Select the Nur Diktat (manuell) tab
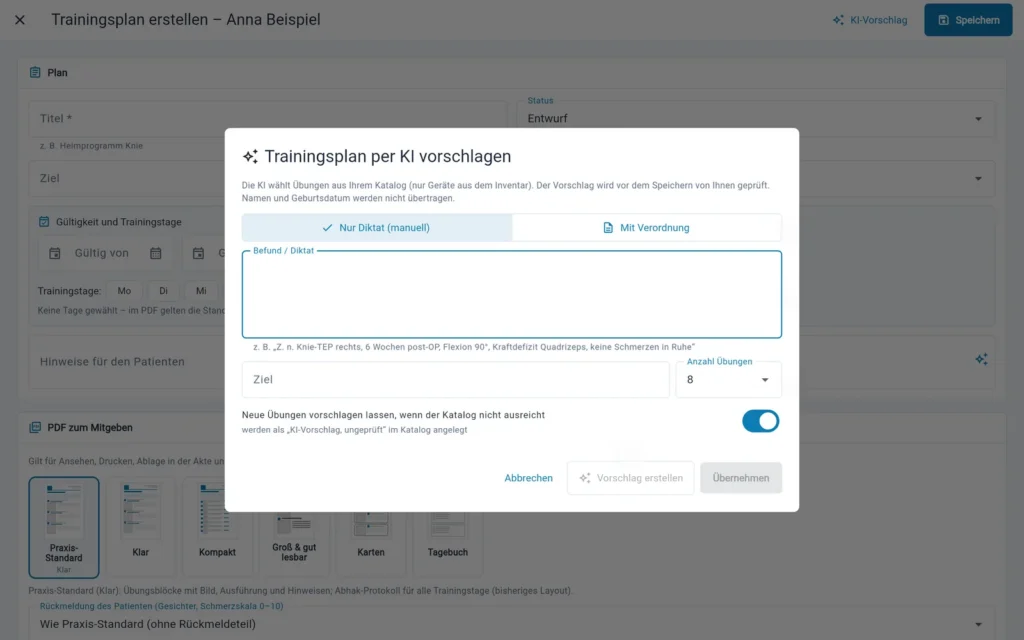This screenshot has height=640, width=1024. [x=377, y=228]
